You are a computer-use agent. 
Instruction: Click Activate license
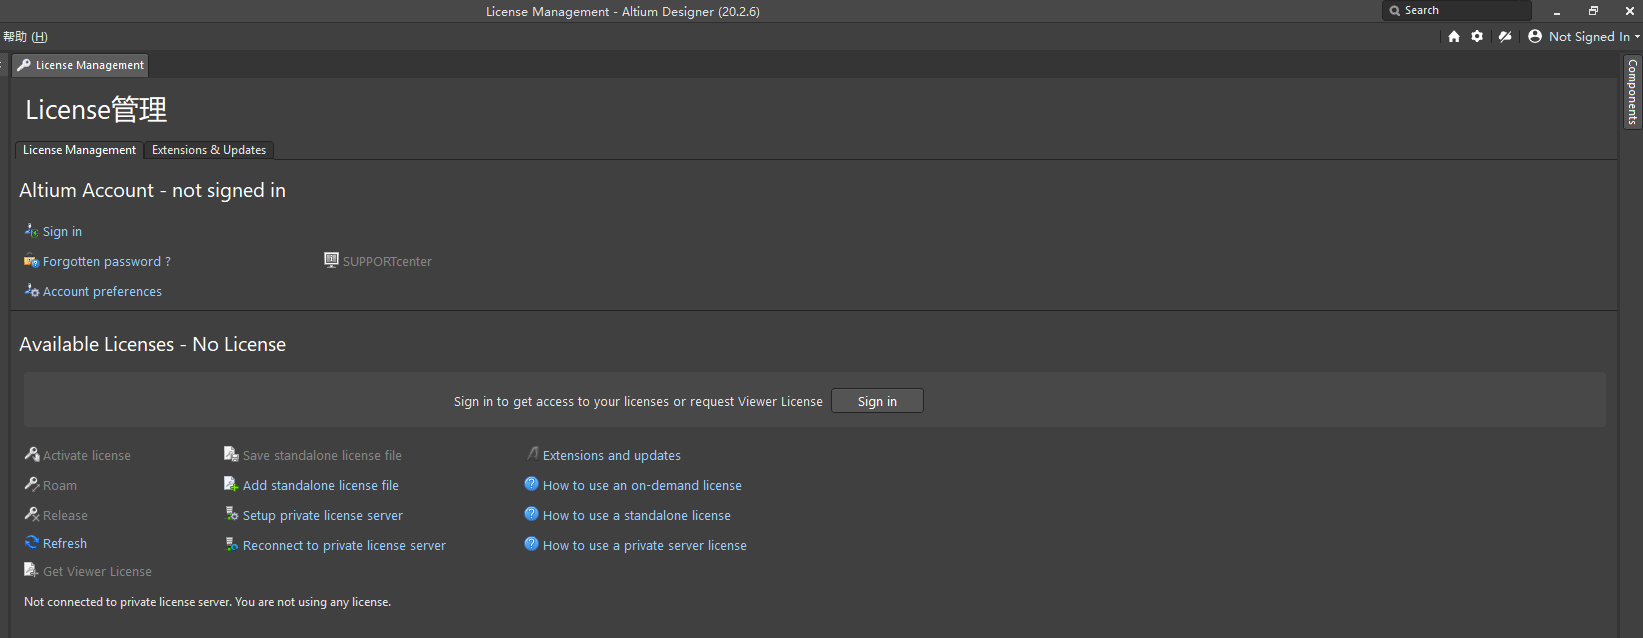87,455
